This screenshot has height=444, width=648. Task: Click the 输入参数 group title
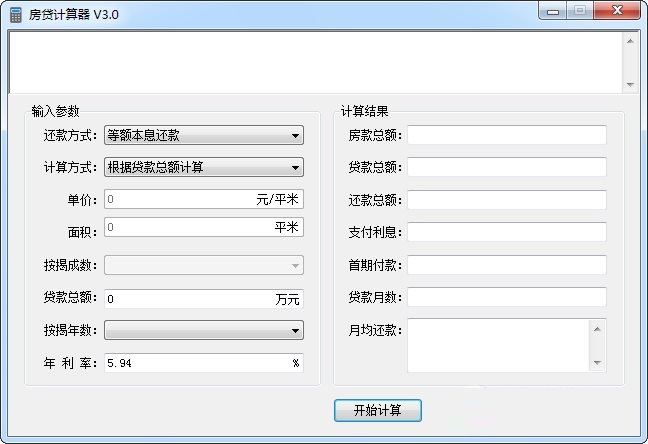[x=55, y=111]
